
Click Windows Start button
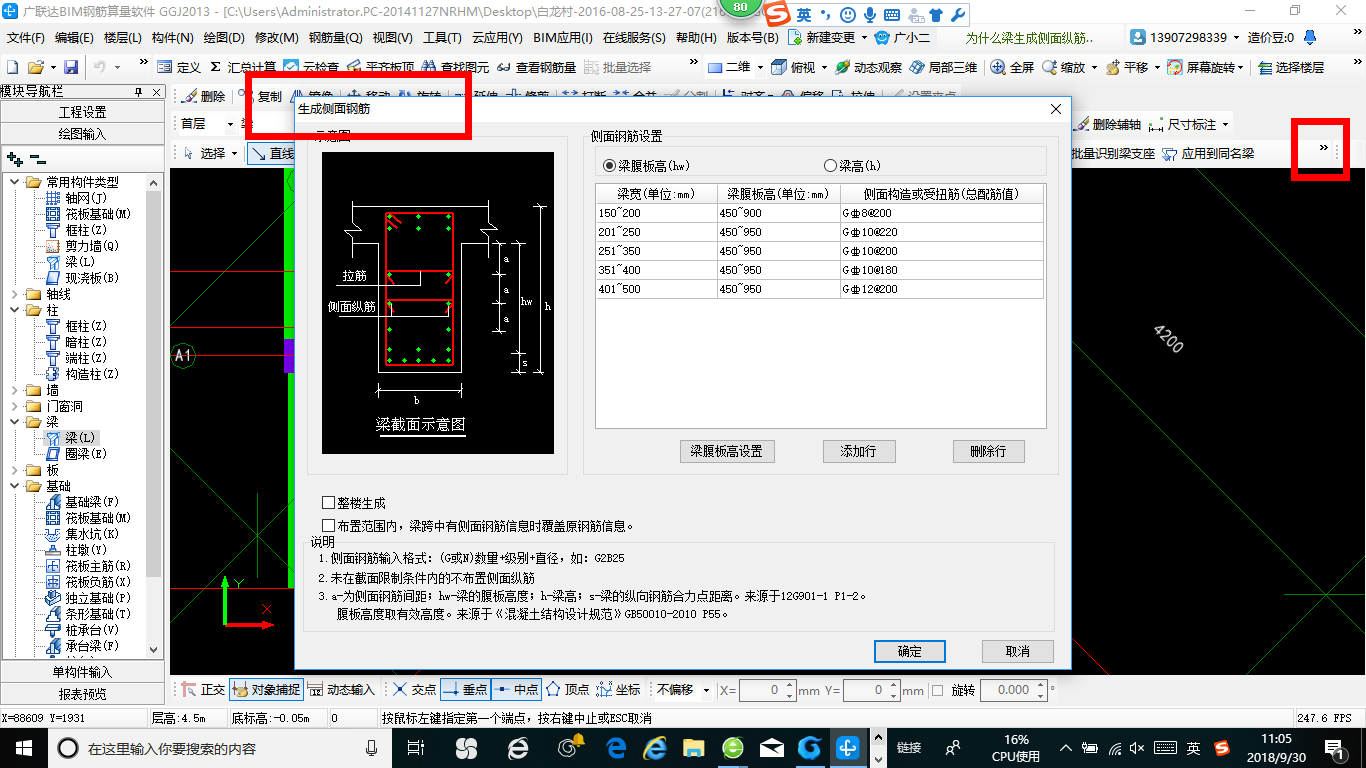22,747
